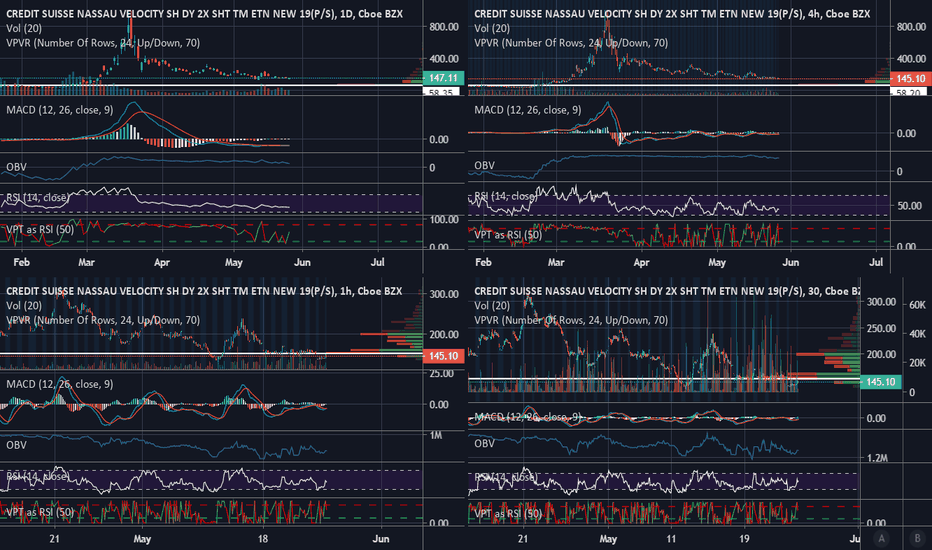Click the VPVR legend on the 1D chart
The image size is (932, 550).
(103, 43)
